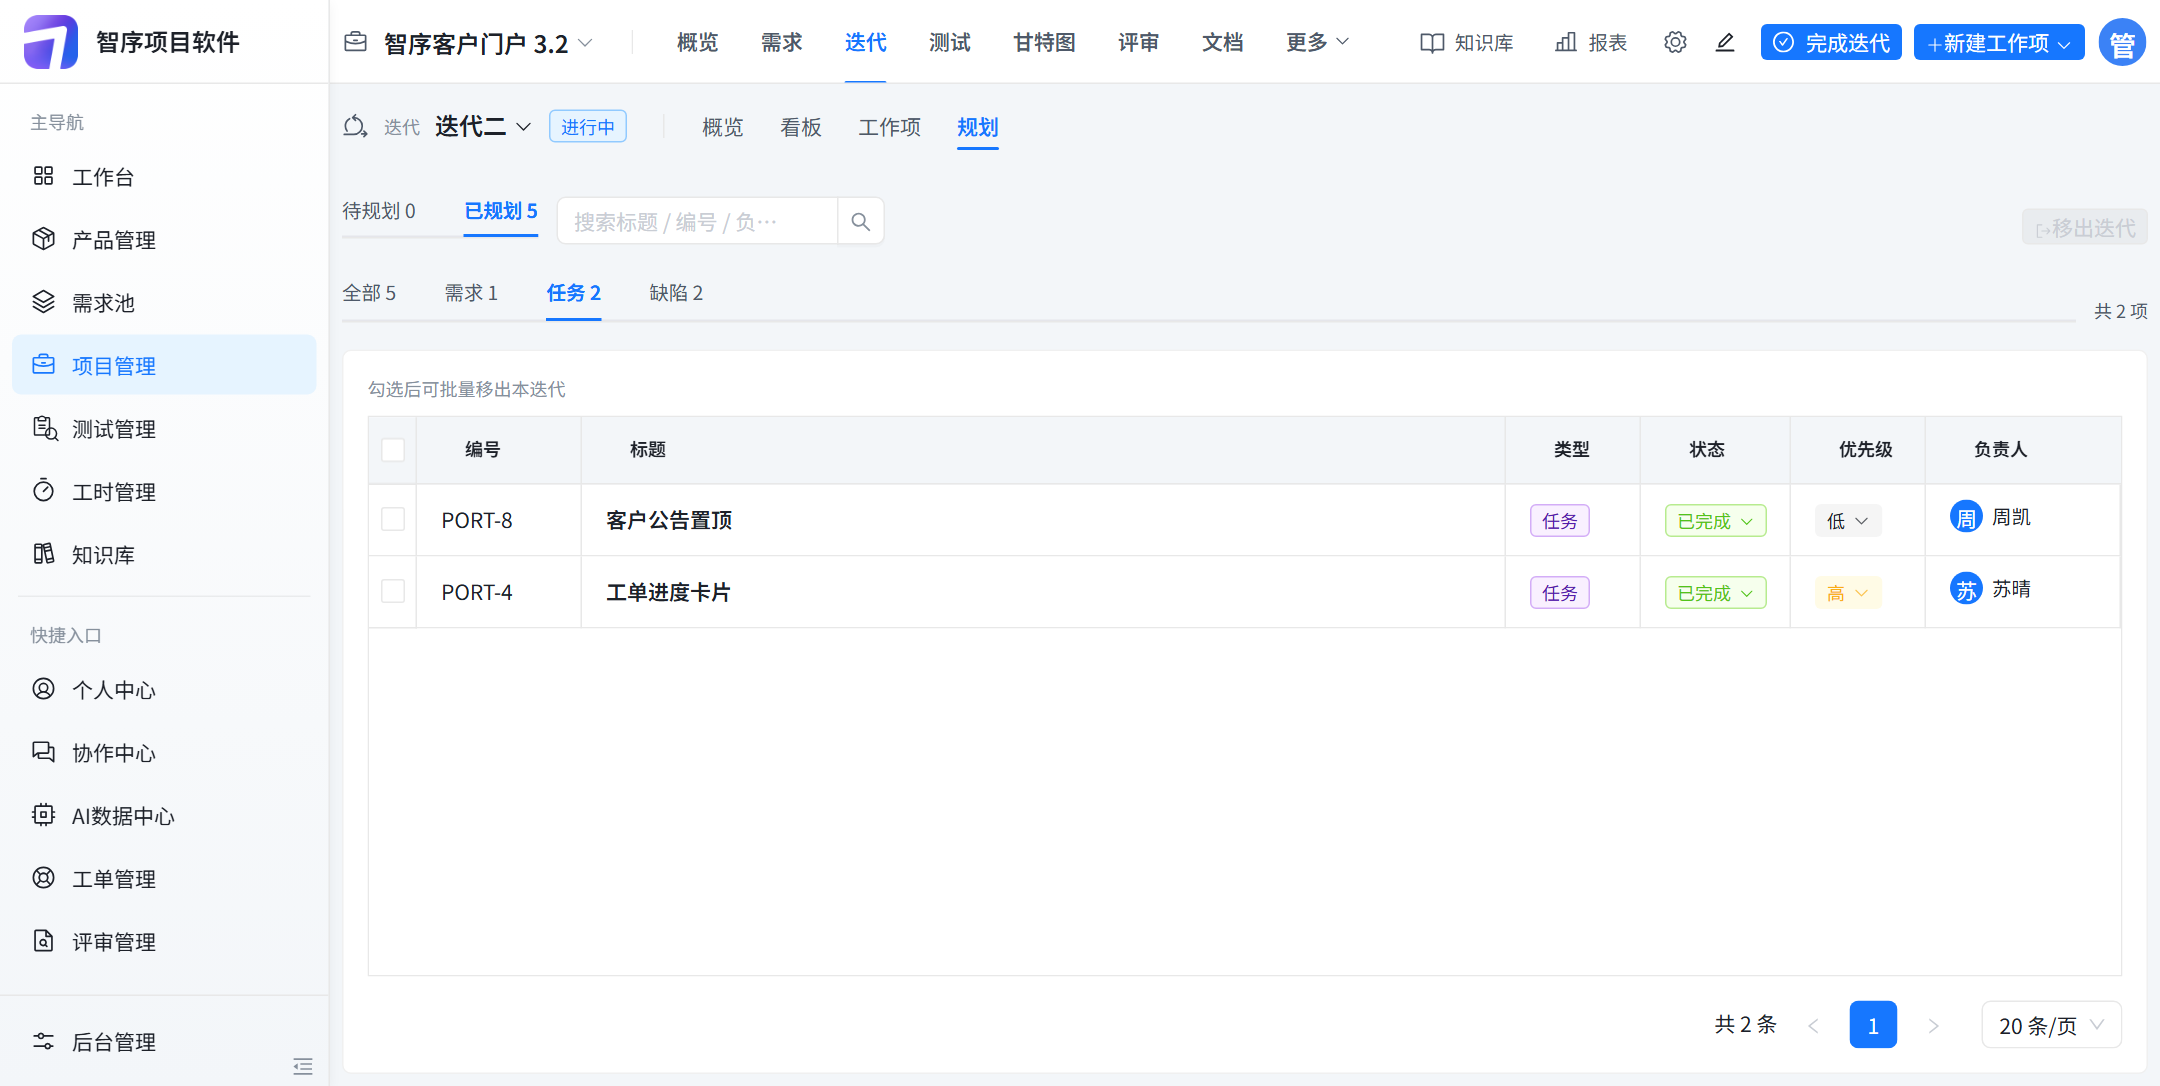Open AI数据中心 chip icon
2160x1086 pixels.
click(x=43, y=815)
